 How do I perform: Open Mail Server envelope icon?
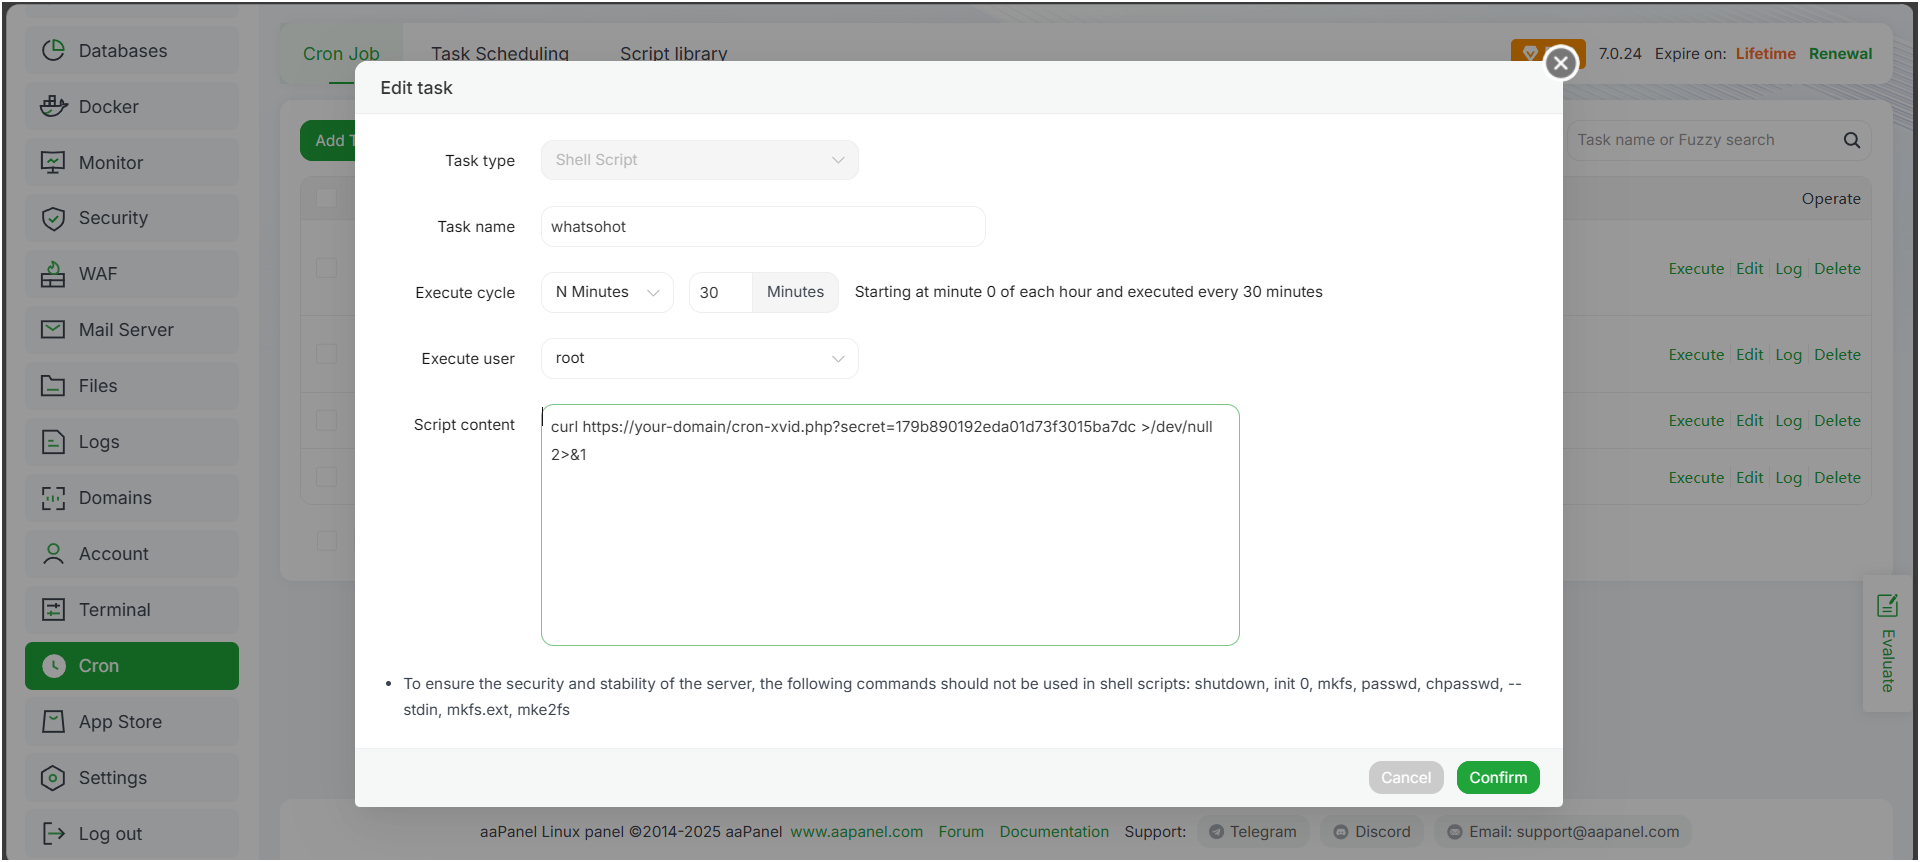coord(53,330)
